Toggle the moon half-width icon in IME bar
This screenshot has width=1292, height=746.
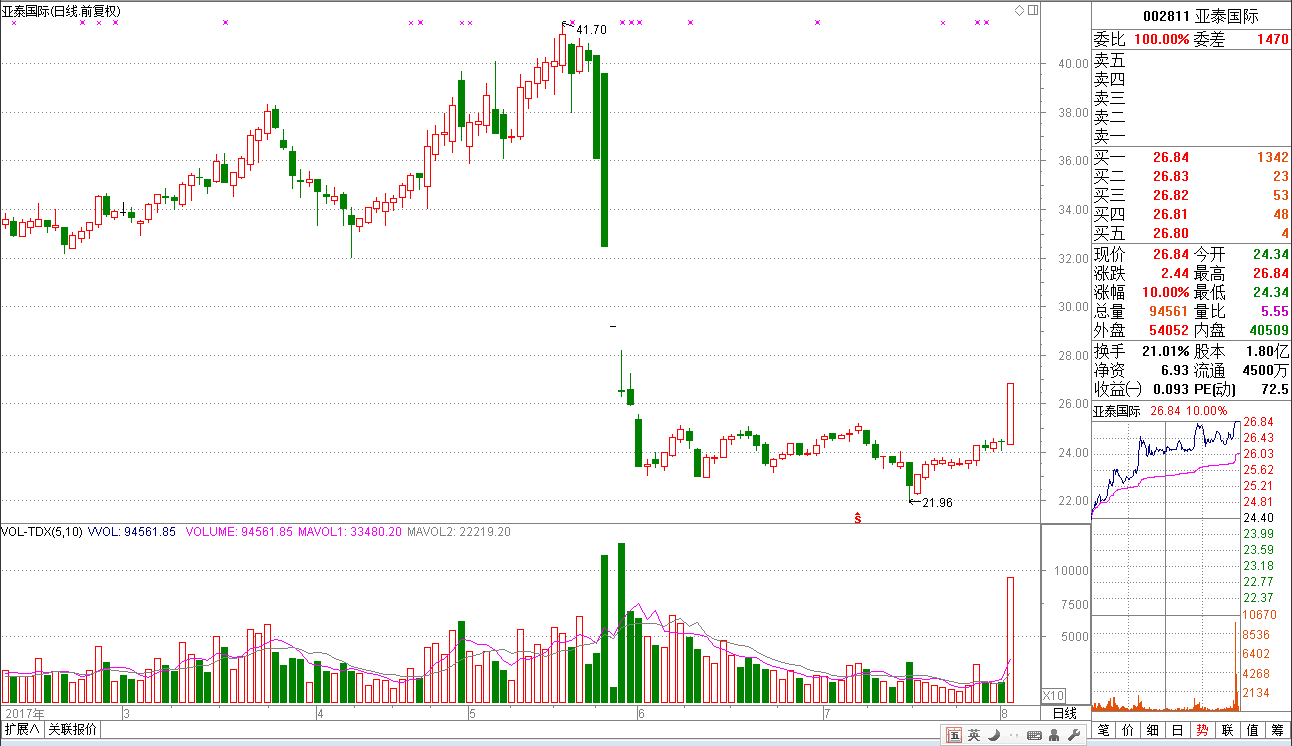[994, 736]
